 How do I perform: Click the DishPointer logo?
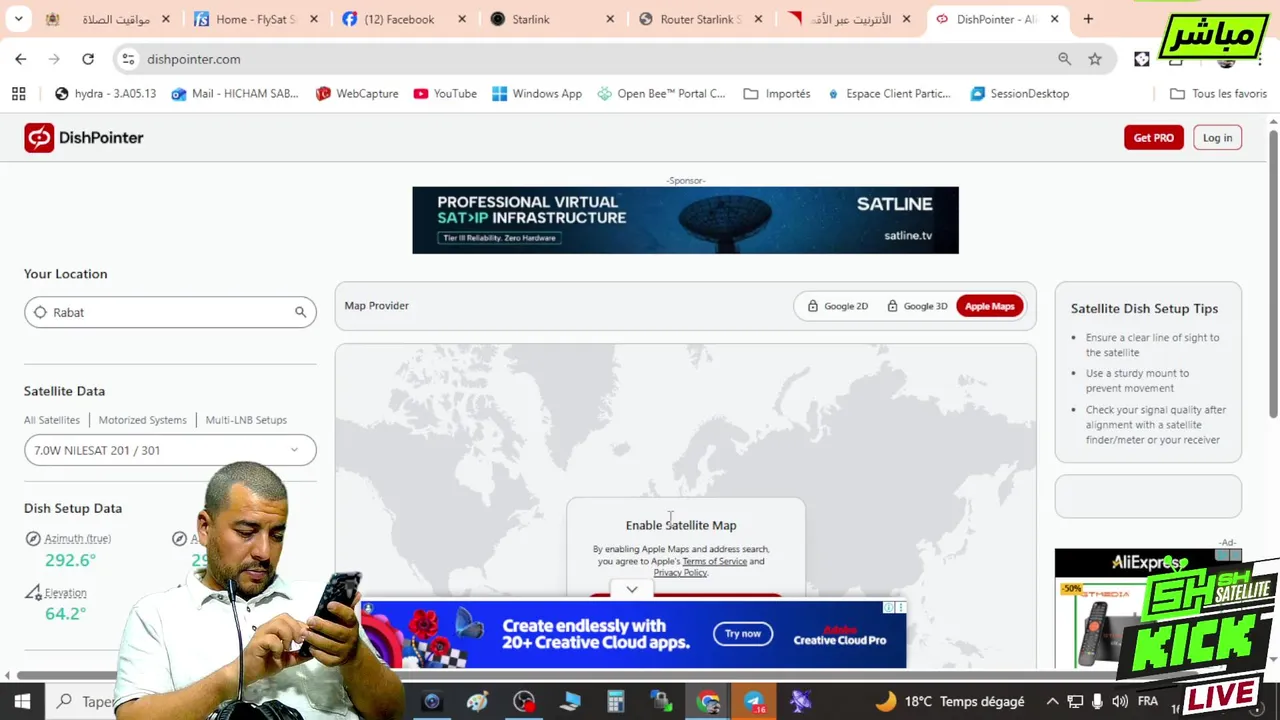(84, 138)
